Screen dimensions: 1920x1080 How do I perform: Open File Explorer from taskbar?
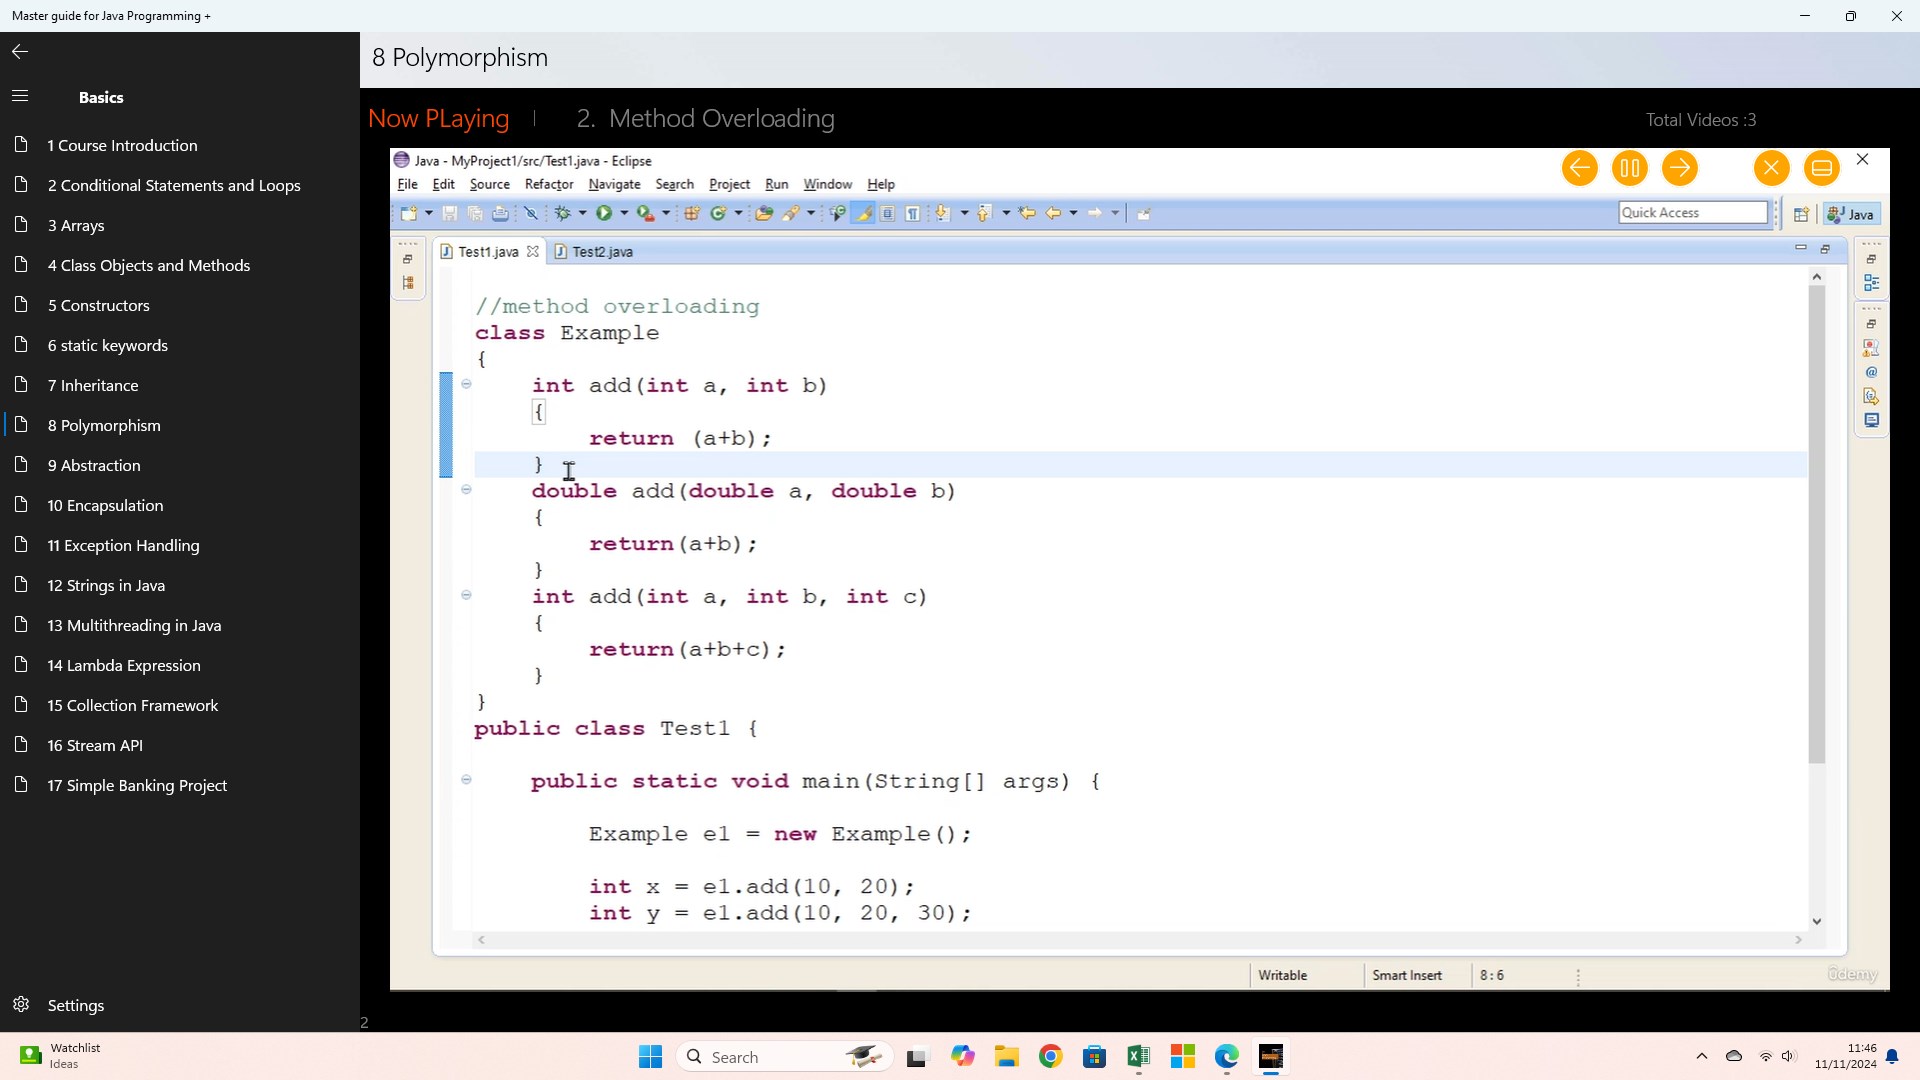point(1006,1057)
